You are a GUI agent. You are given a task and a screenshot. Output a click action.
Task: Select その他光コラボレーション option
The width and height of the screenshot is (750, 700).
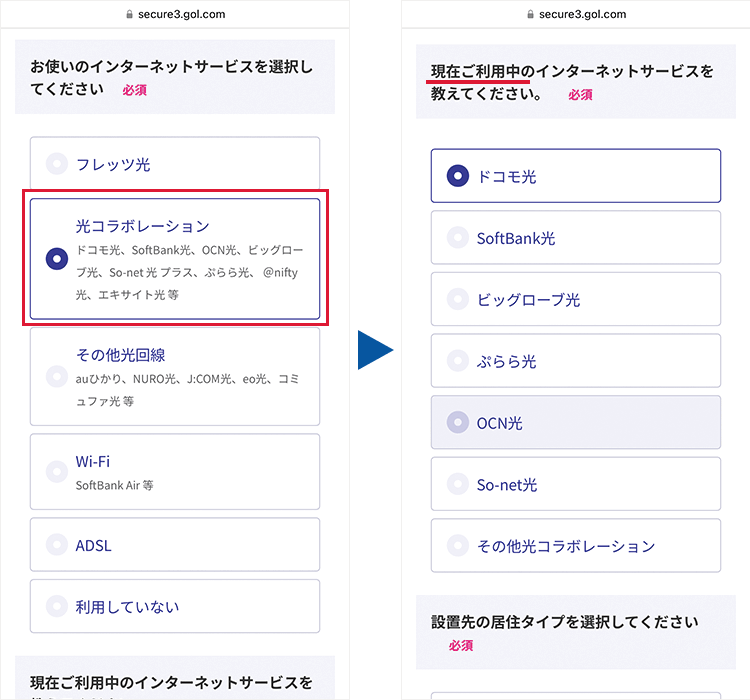click(575, 545)
